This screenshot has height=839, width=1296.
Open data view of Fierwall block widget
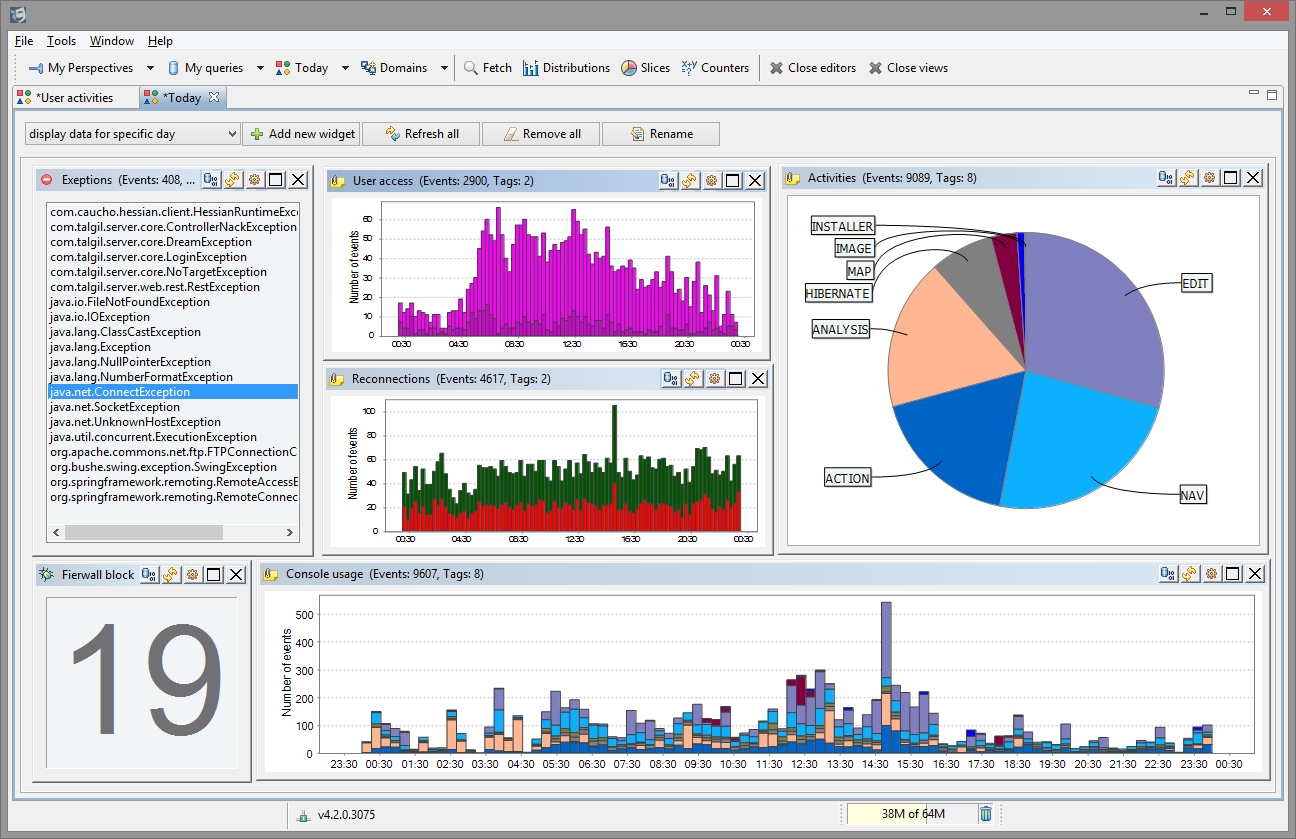pos(149,575)
